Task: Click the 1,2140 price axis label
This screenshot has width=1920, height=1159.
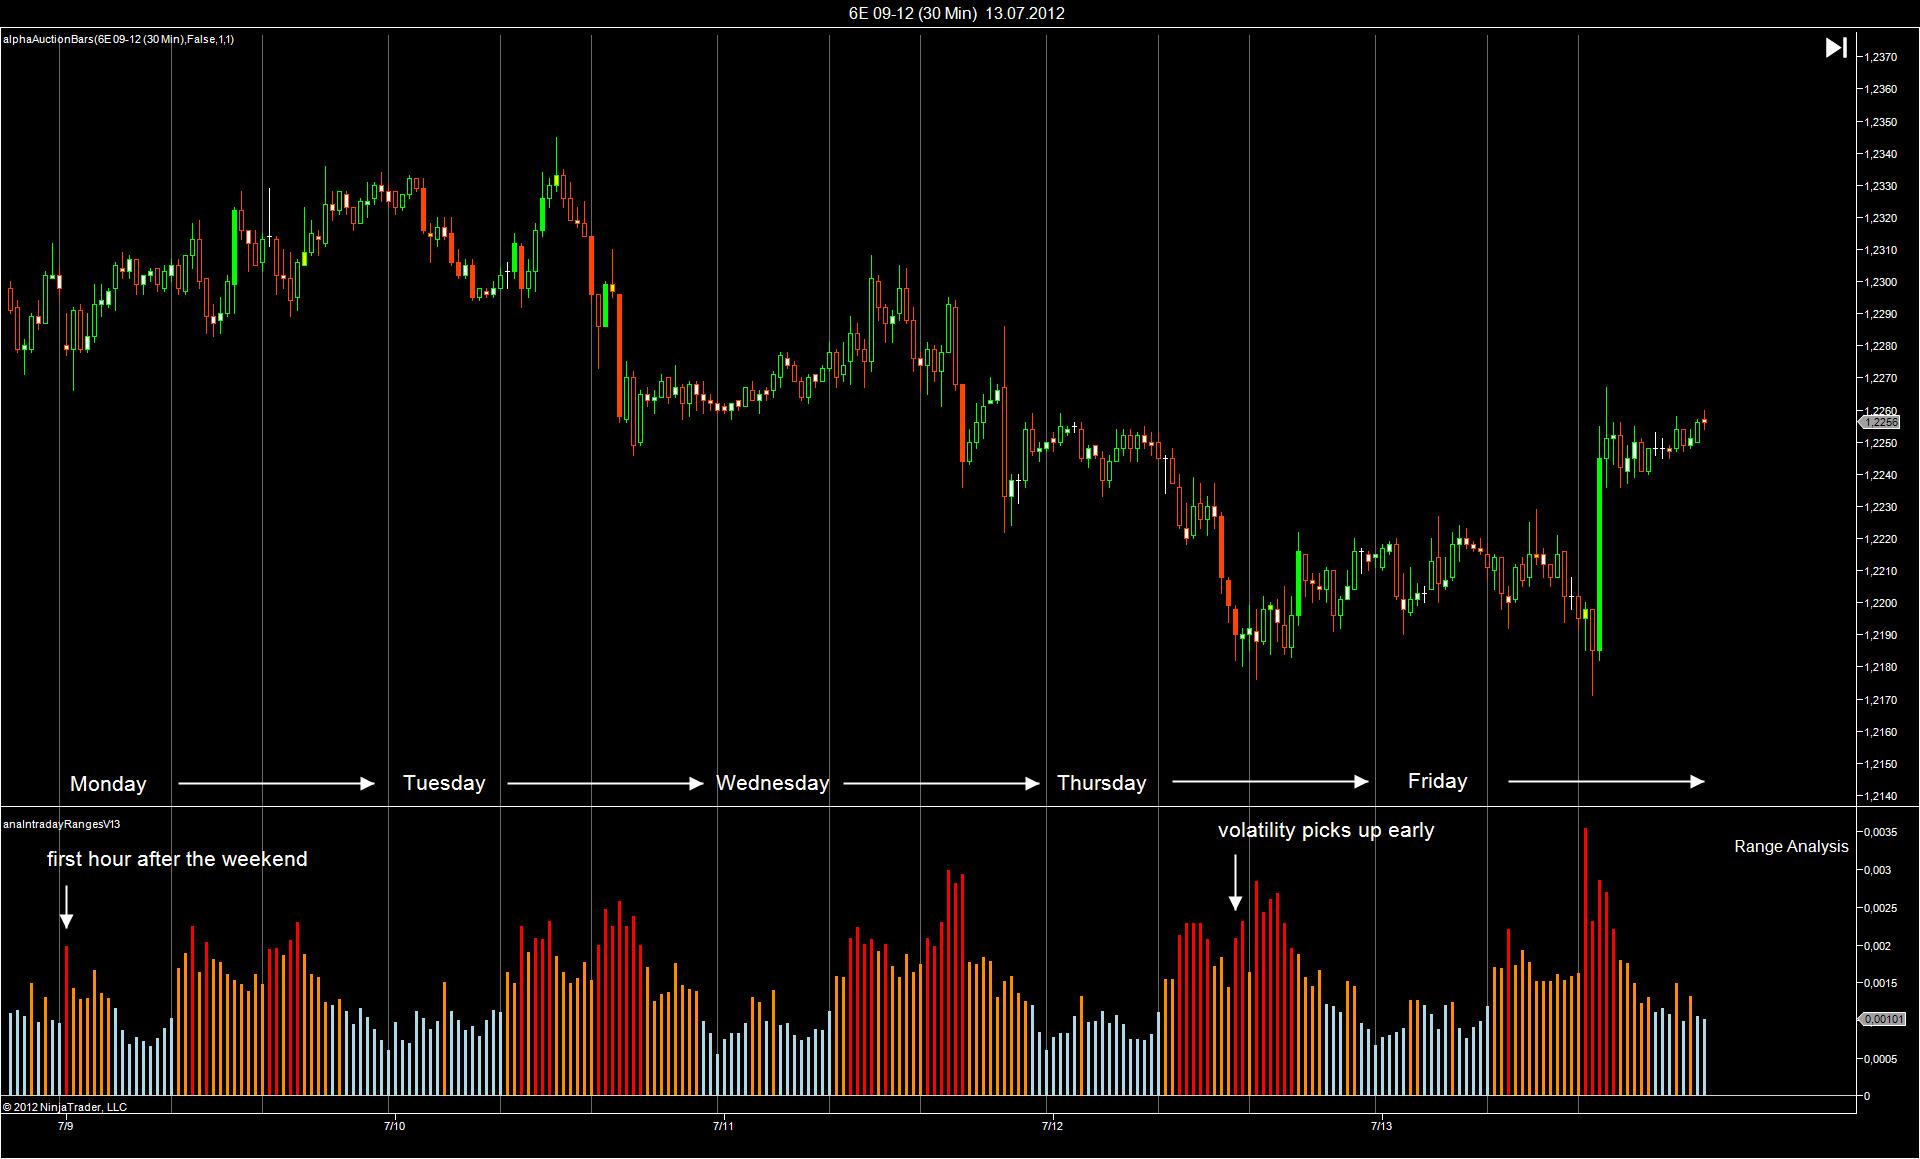Action: tap(1881, 796)
